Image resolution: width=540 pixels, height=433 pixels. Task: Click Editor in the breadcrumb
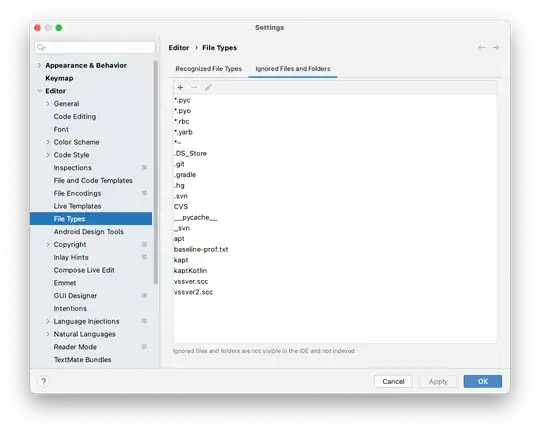point(179,48)
